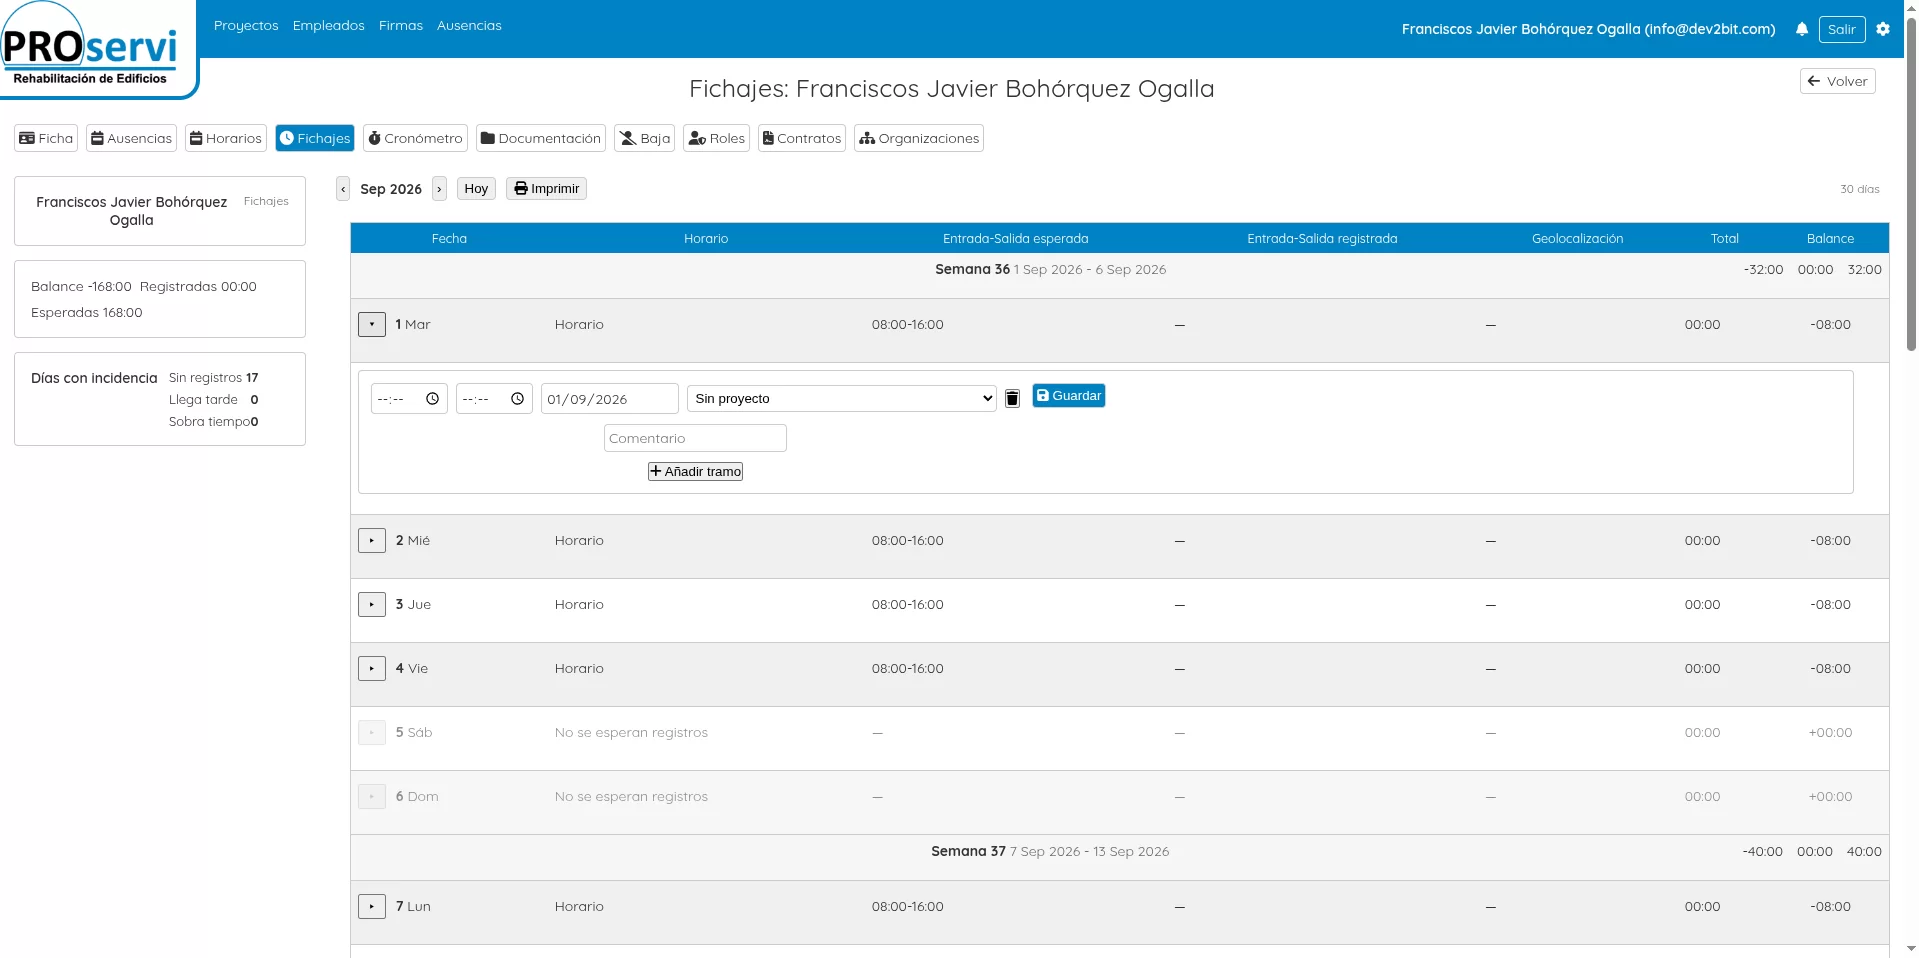Expand the 2 Mié row
Viewport: 1919px width, 958px height.
372,540
